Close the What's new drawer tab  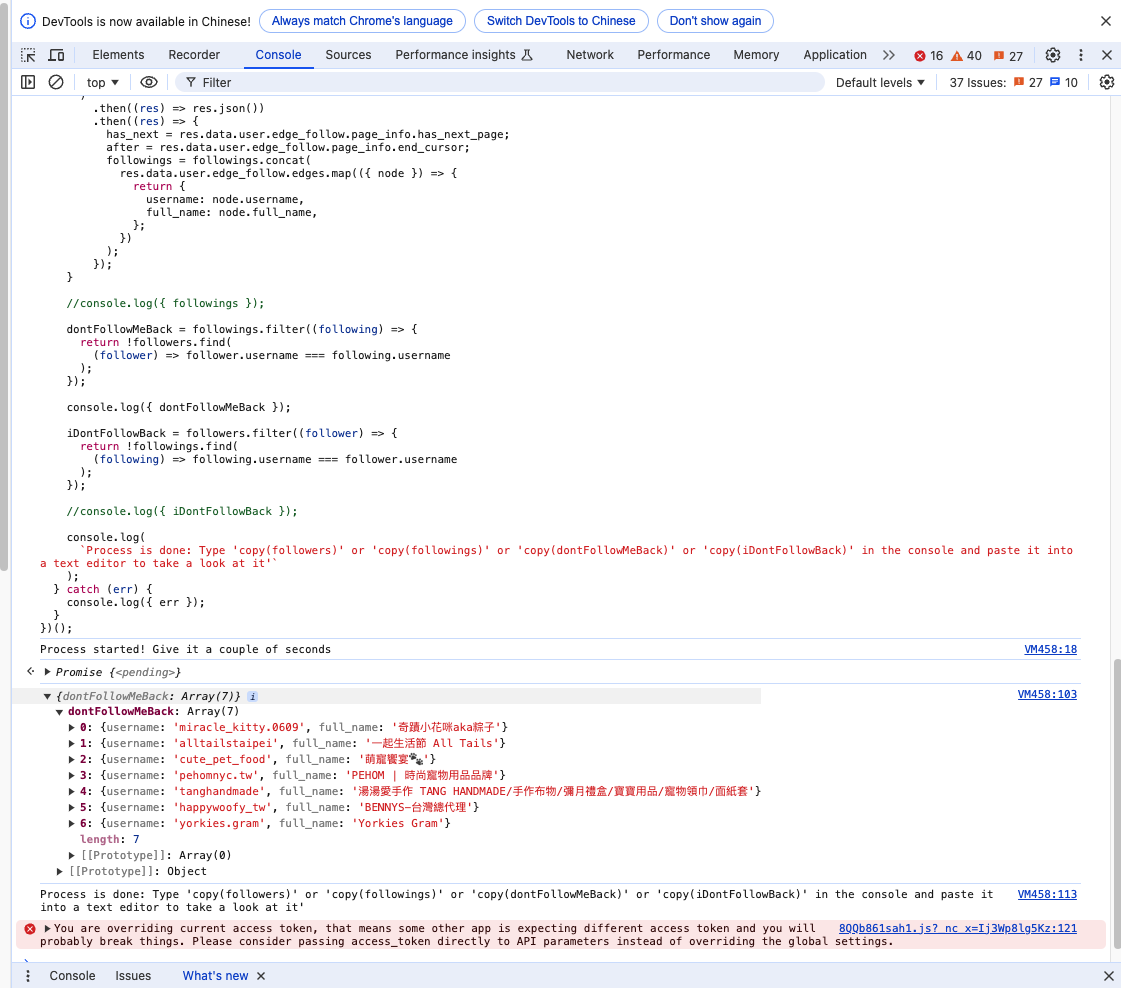(x=261, y=976)
